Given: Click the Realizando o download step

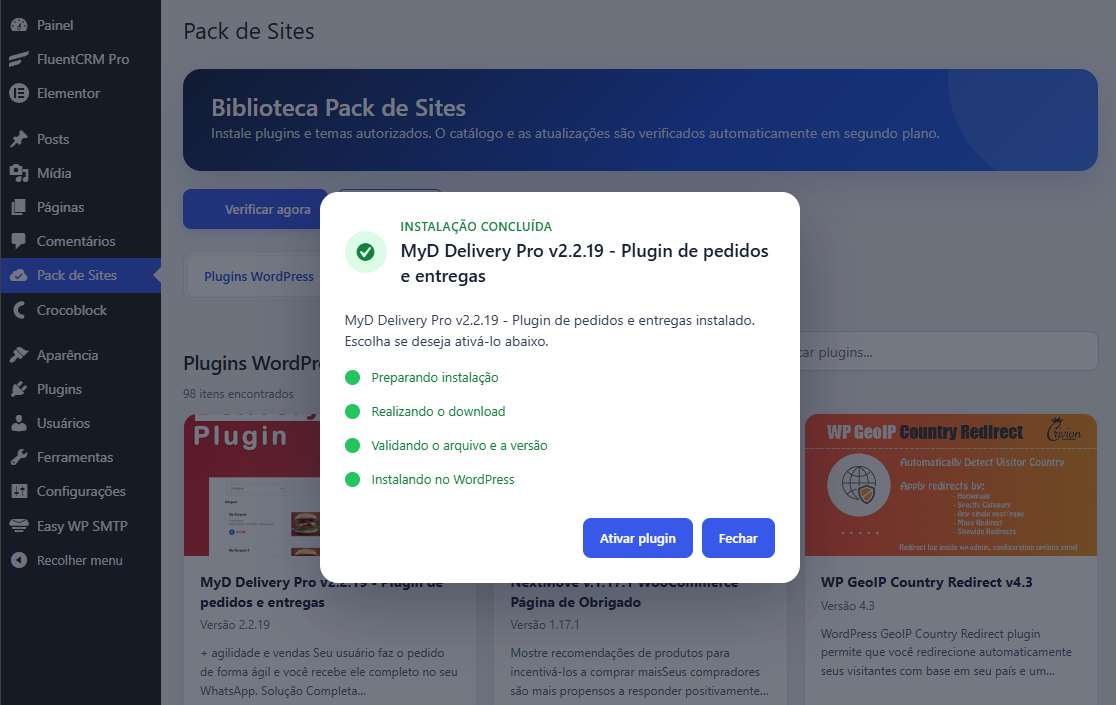Looking at the screenshot, I should click(438, 411).
